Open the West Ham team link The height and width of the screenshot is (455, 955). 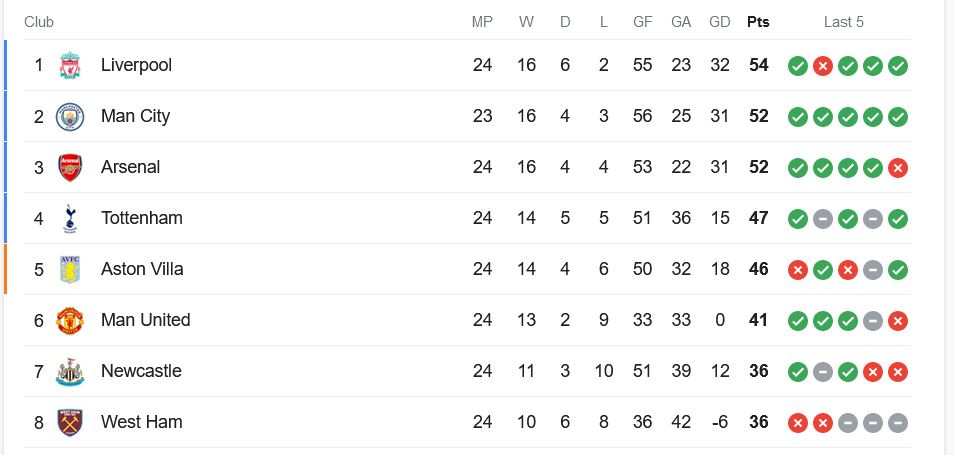(141, 422)
